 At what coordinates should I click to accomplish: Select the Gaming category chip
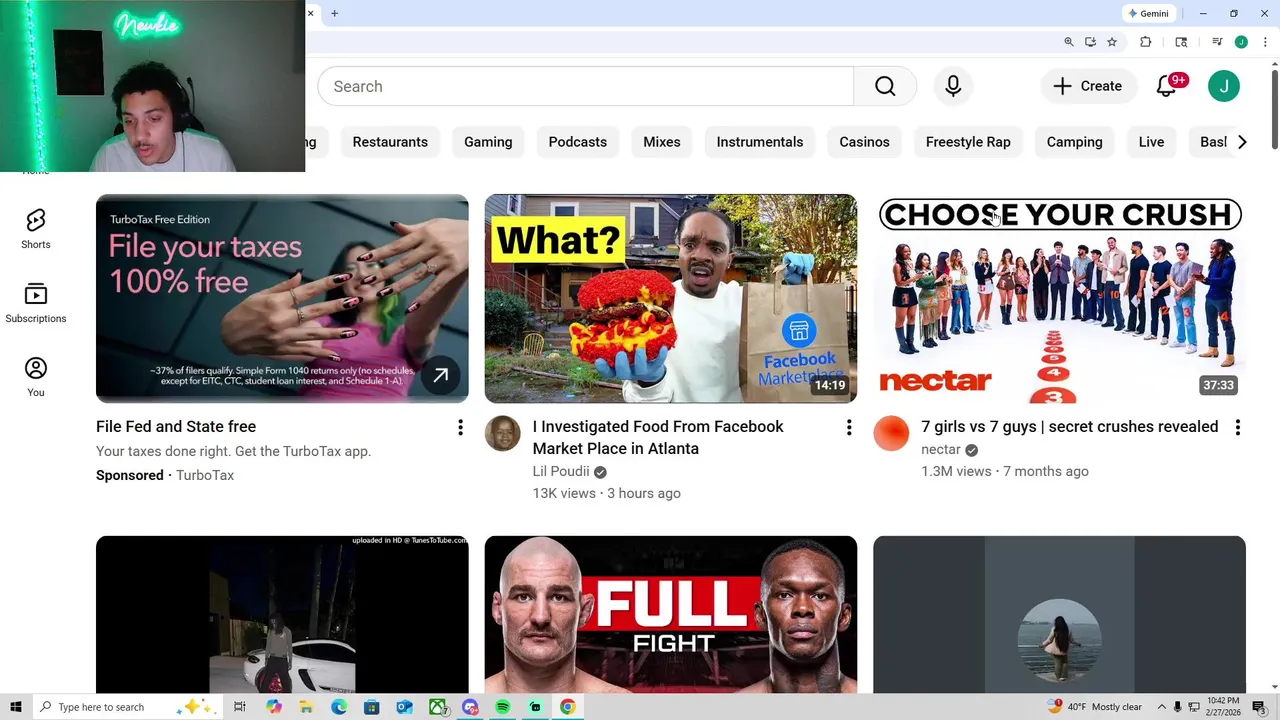[488, 142]
